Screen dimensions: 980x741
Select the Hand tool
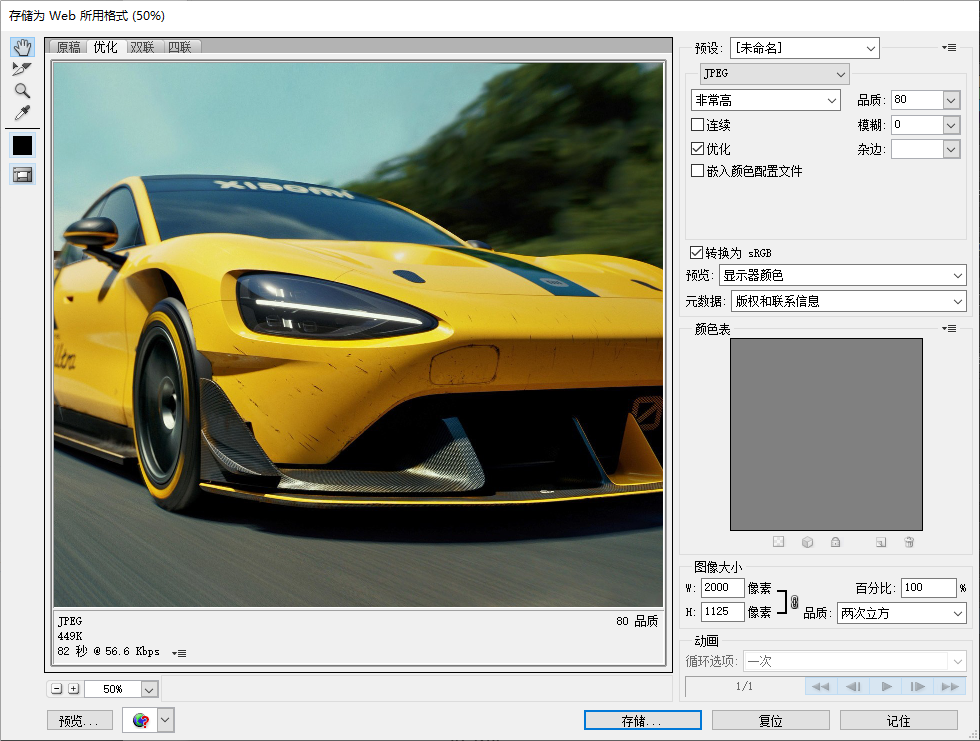pos(22,47)
